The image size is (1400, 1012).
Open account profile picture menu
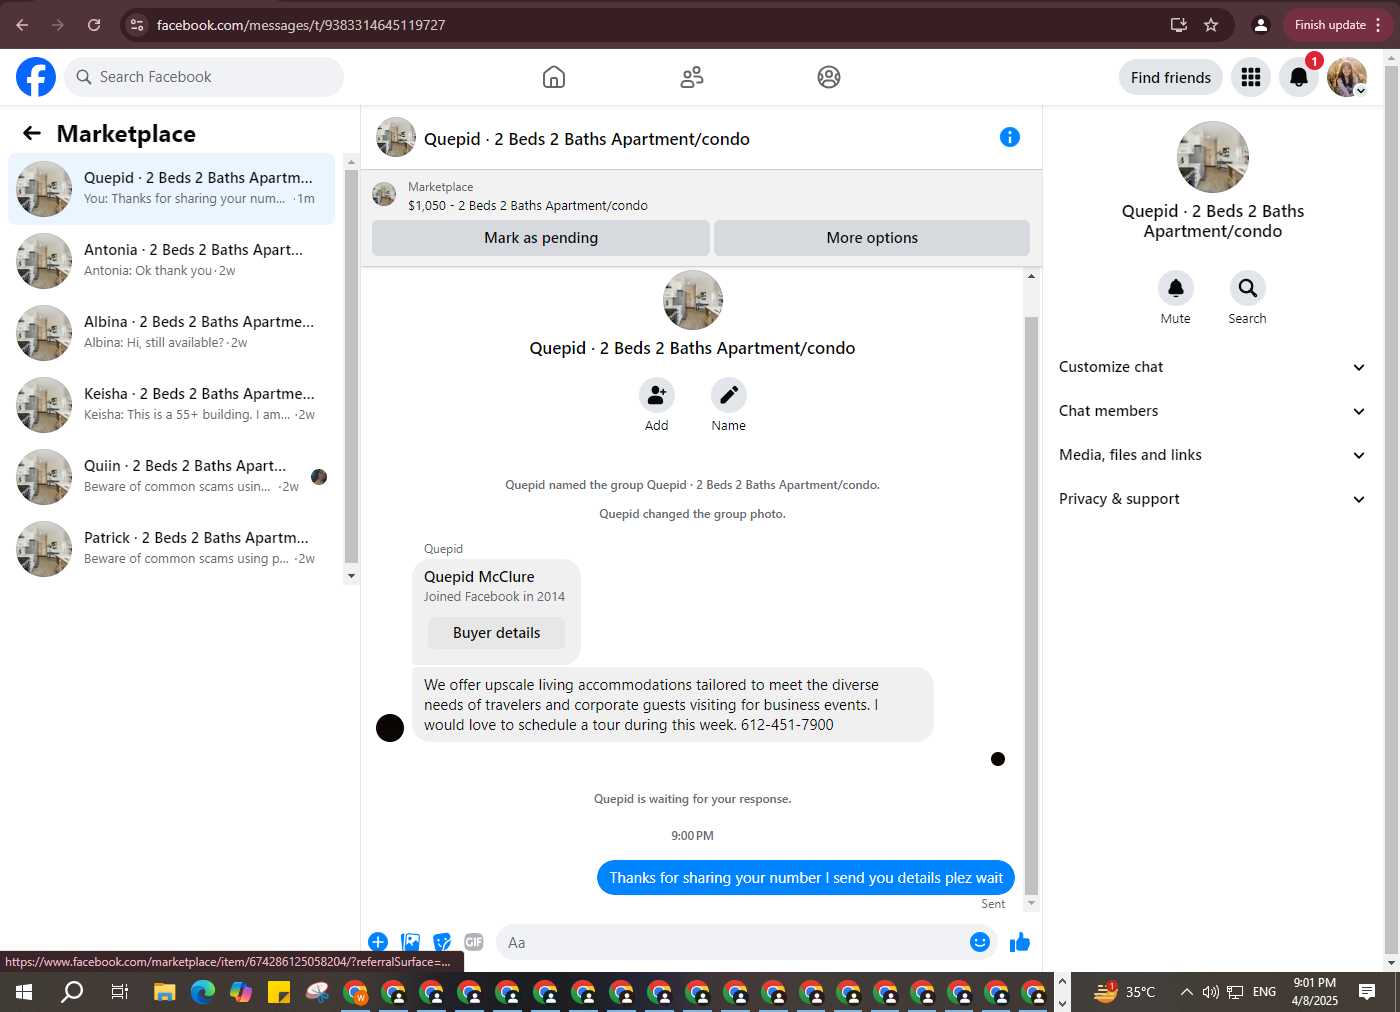click(x=1347, y=77)
